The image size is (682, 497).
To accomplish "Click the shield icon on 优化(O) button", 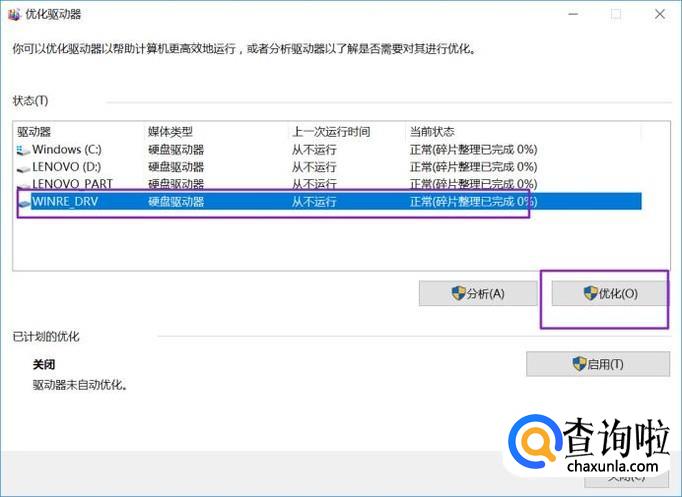I will point(591,294).
